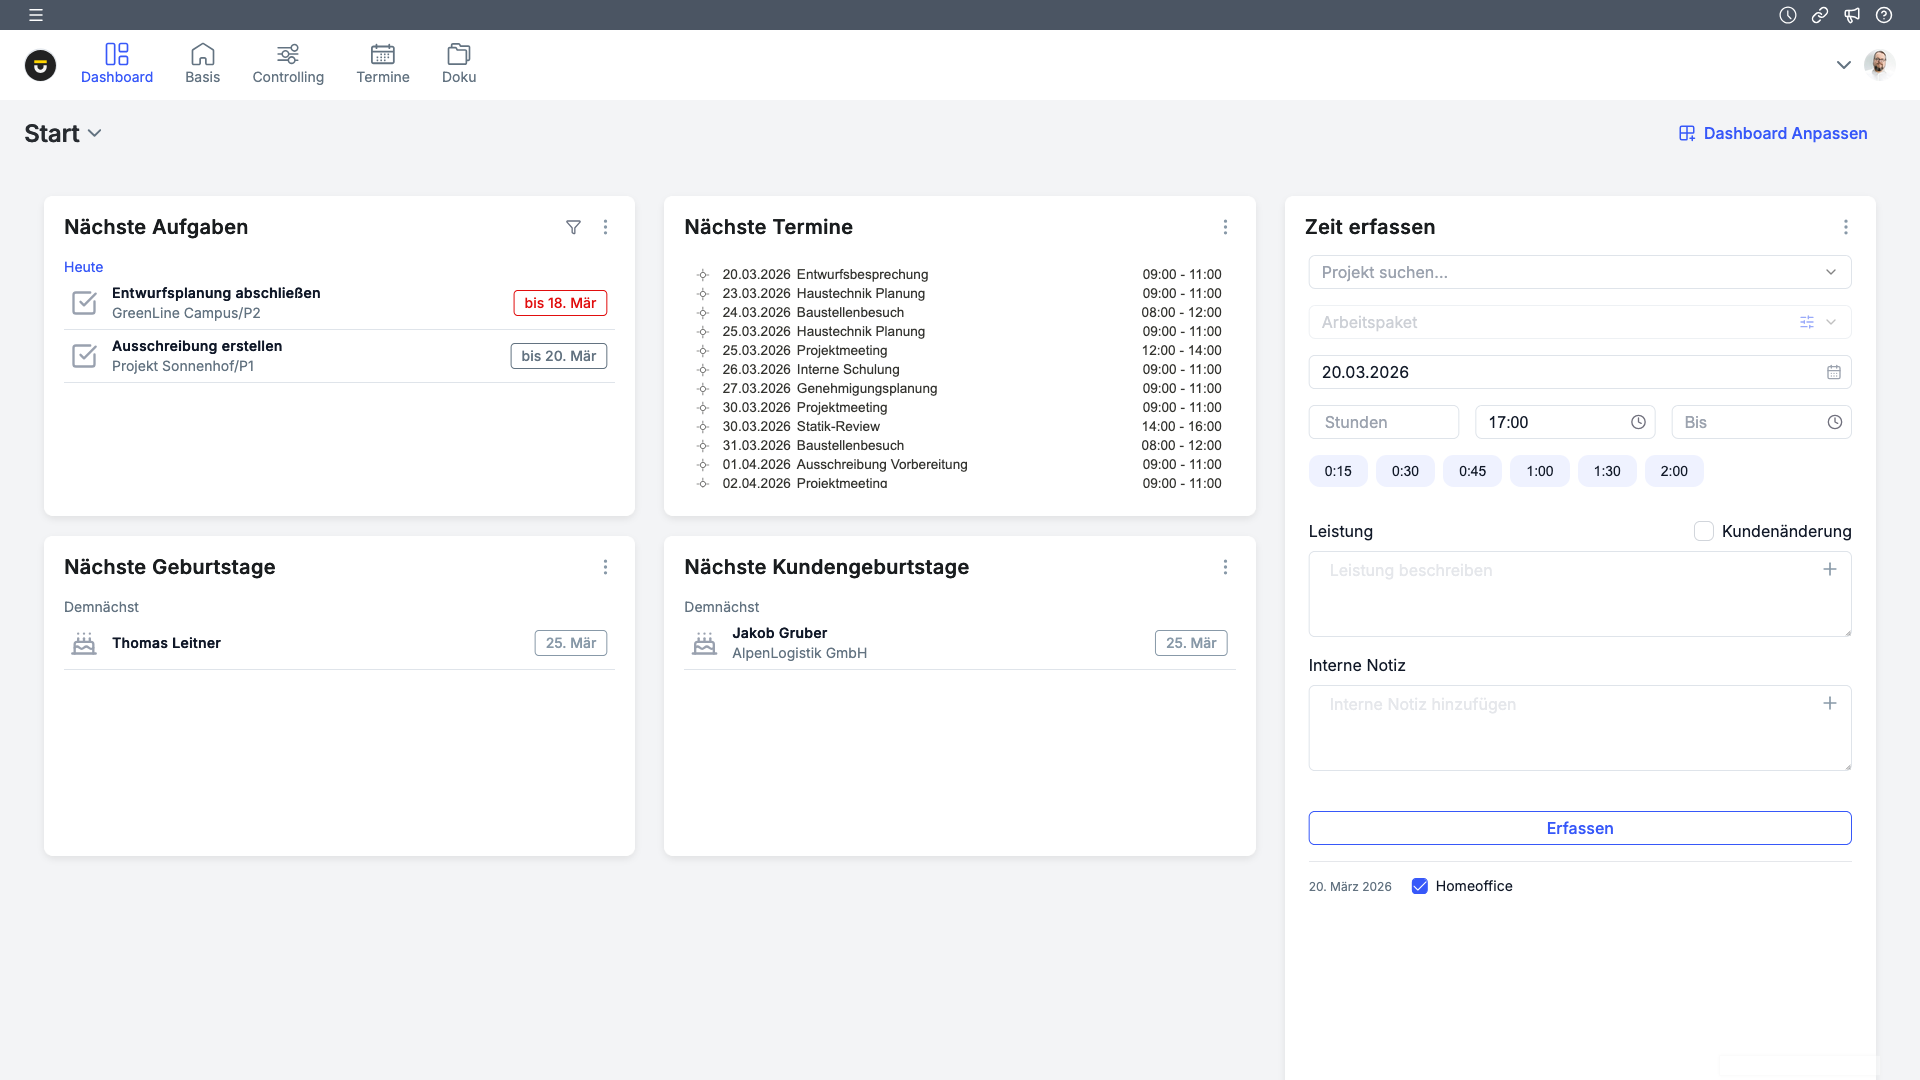Select the 1:30 quick duration chip
1920x1080 pixels.
click(1606, 471)
